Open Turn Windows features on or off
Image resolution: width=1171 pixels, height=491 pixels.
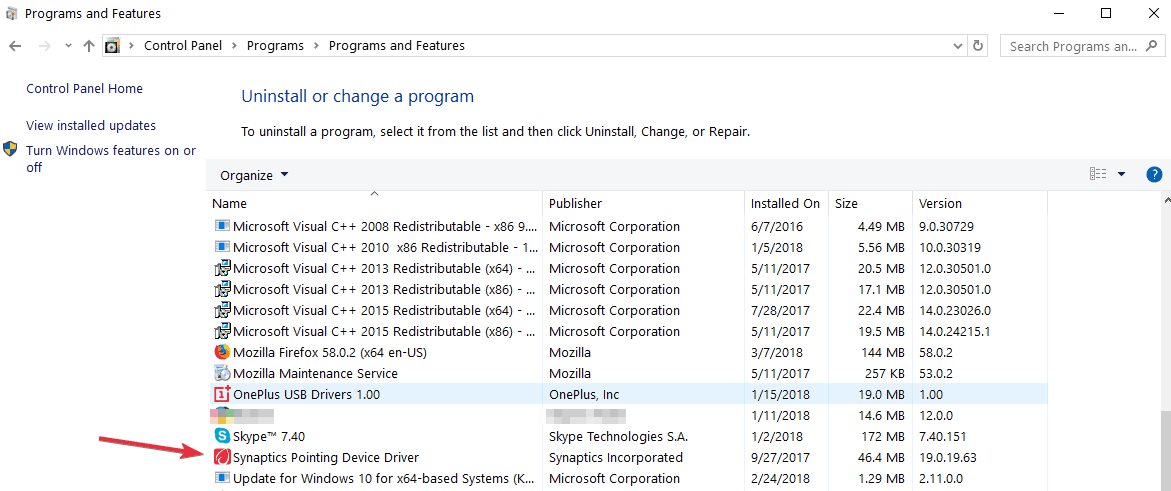tap(111, 158)
